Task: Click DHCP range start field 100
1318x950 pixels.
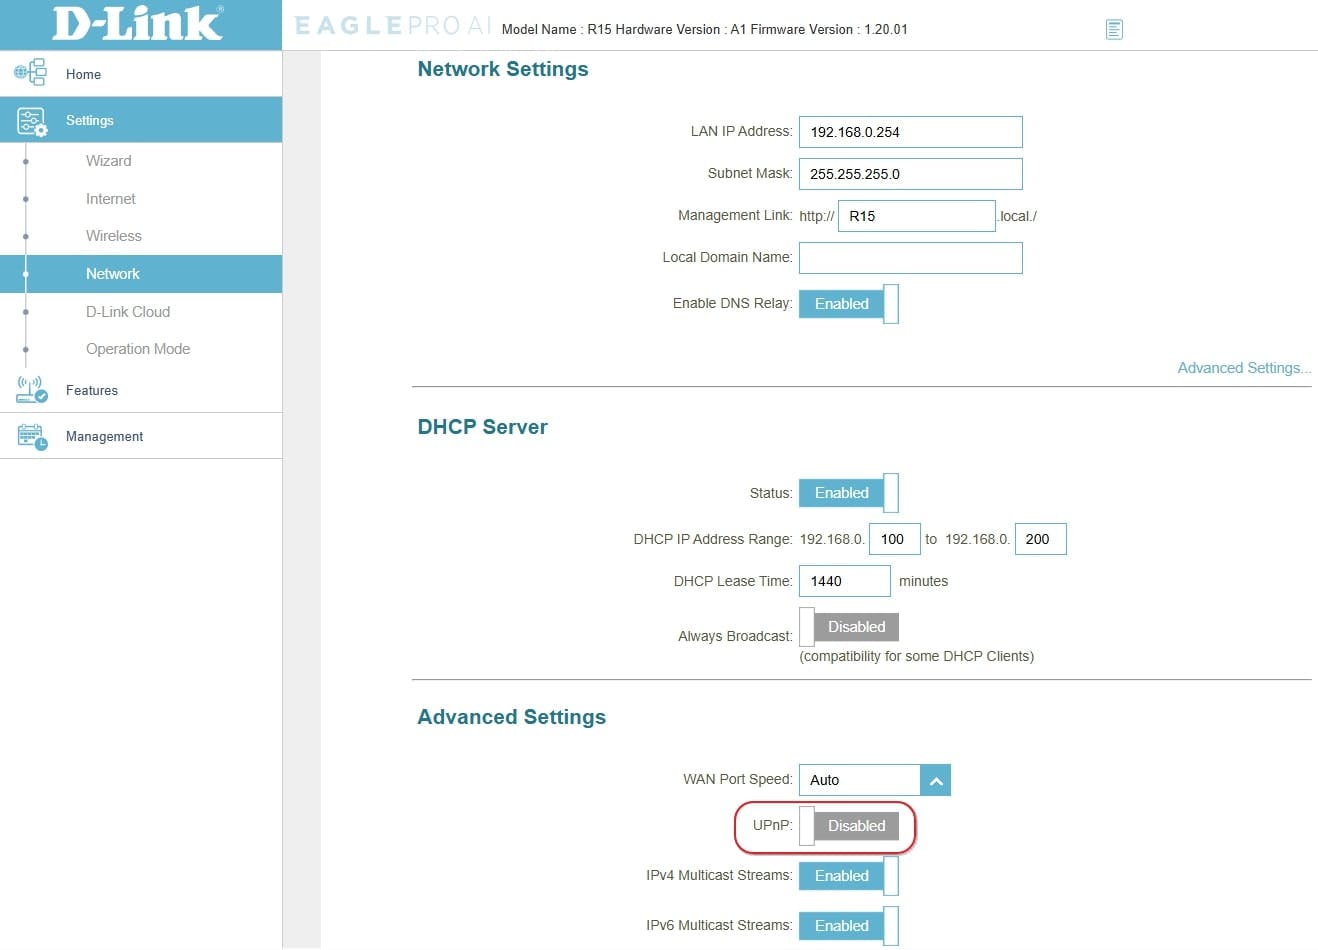Action: [x=895, y=539]
